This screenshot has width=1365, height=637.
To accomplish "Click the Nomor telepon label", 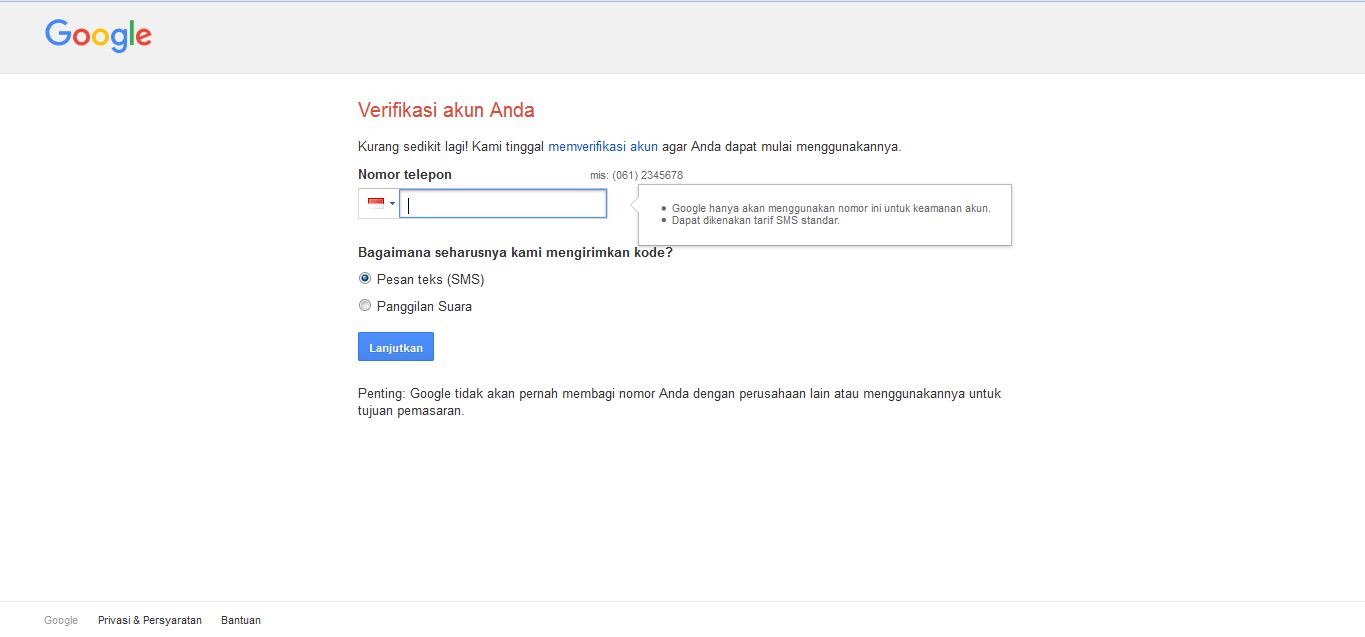I will (x=405, y=174).
